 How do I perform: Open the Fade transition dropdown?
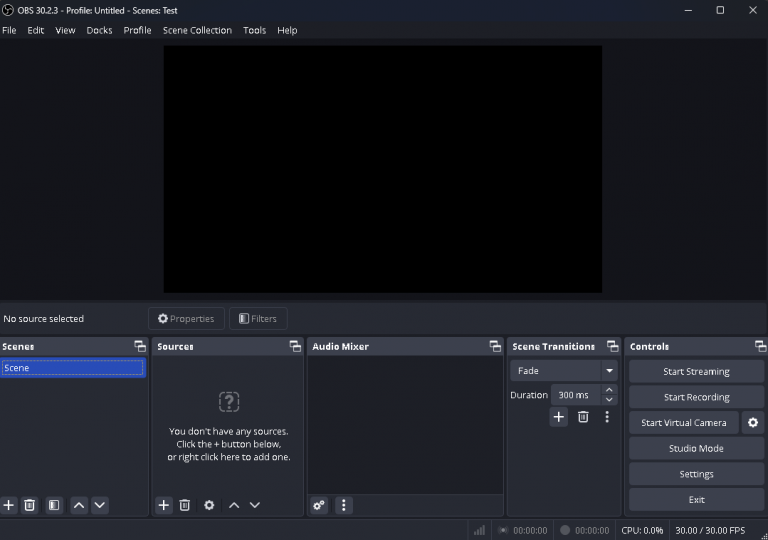point(564,371)
